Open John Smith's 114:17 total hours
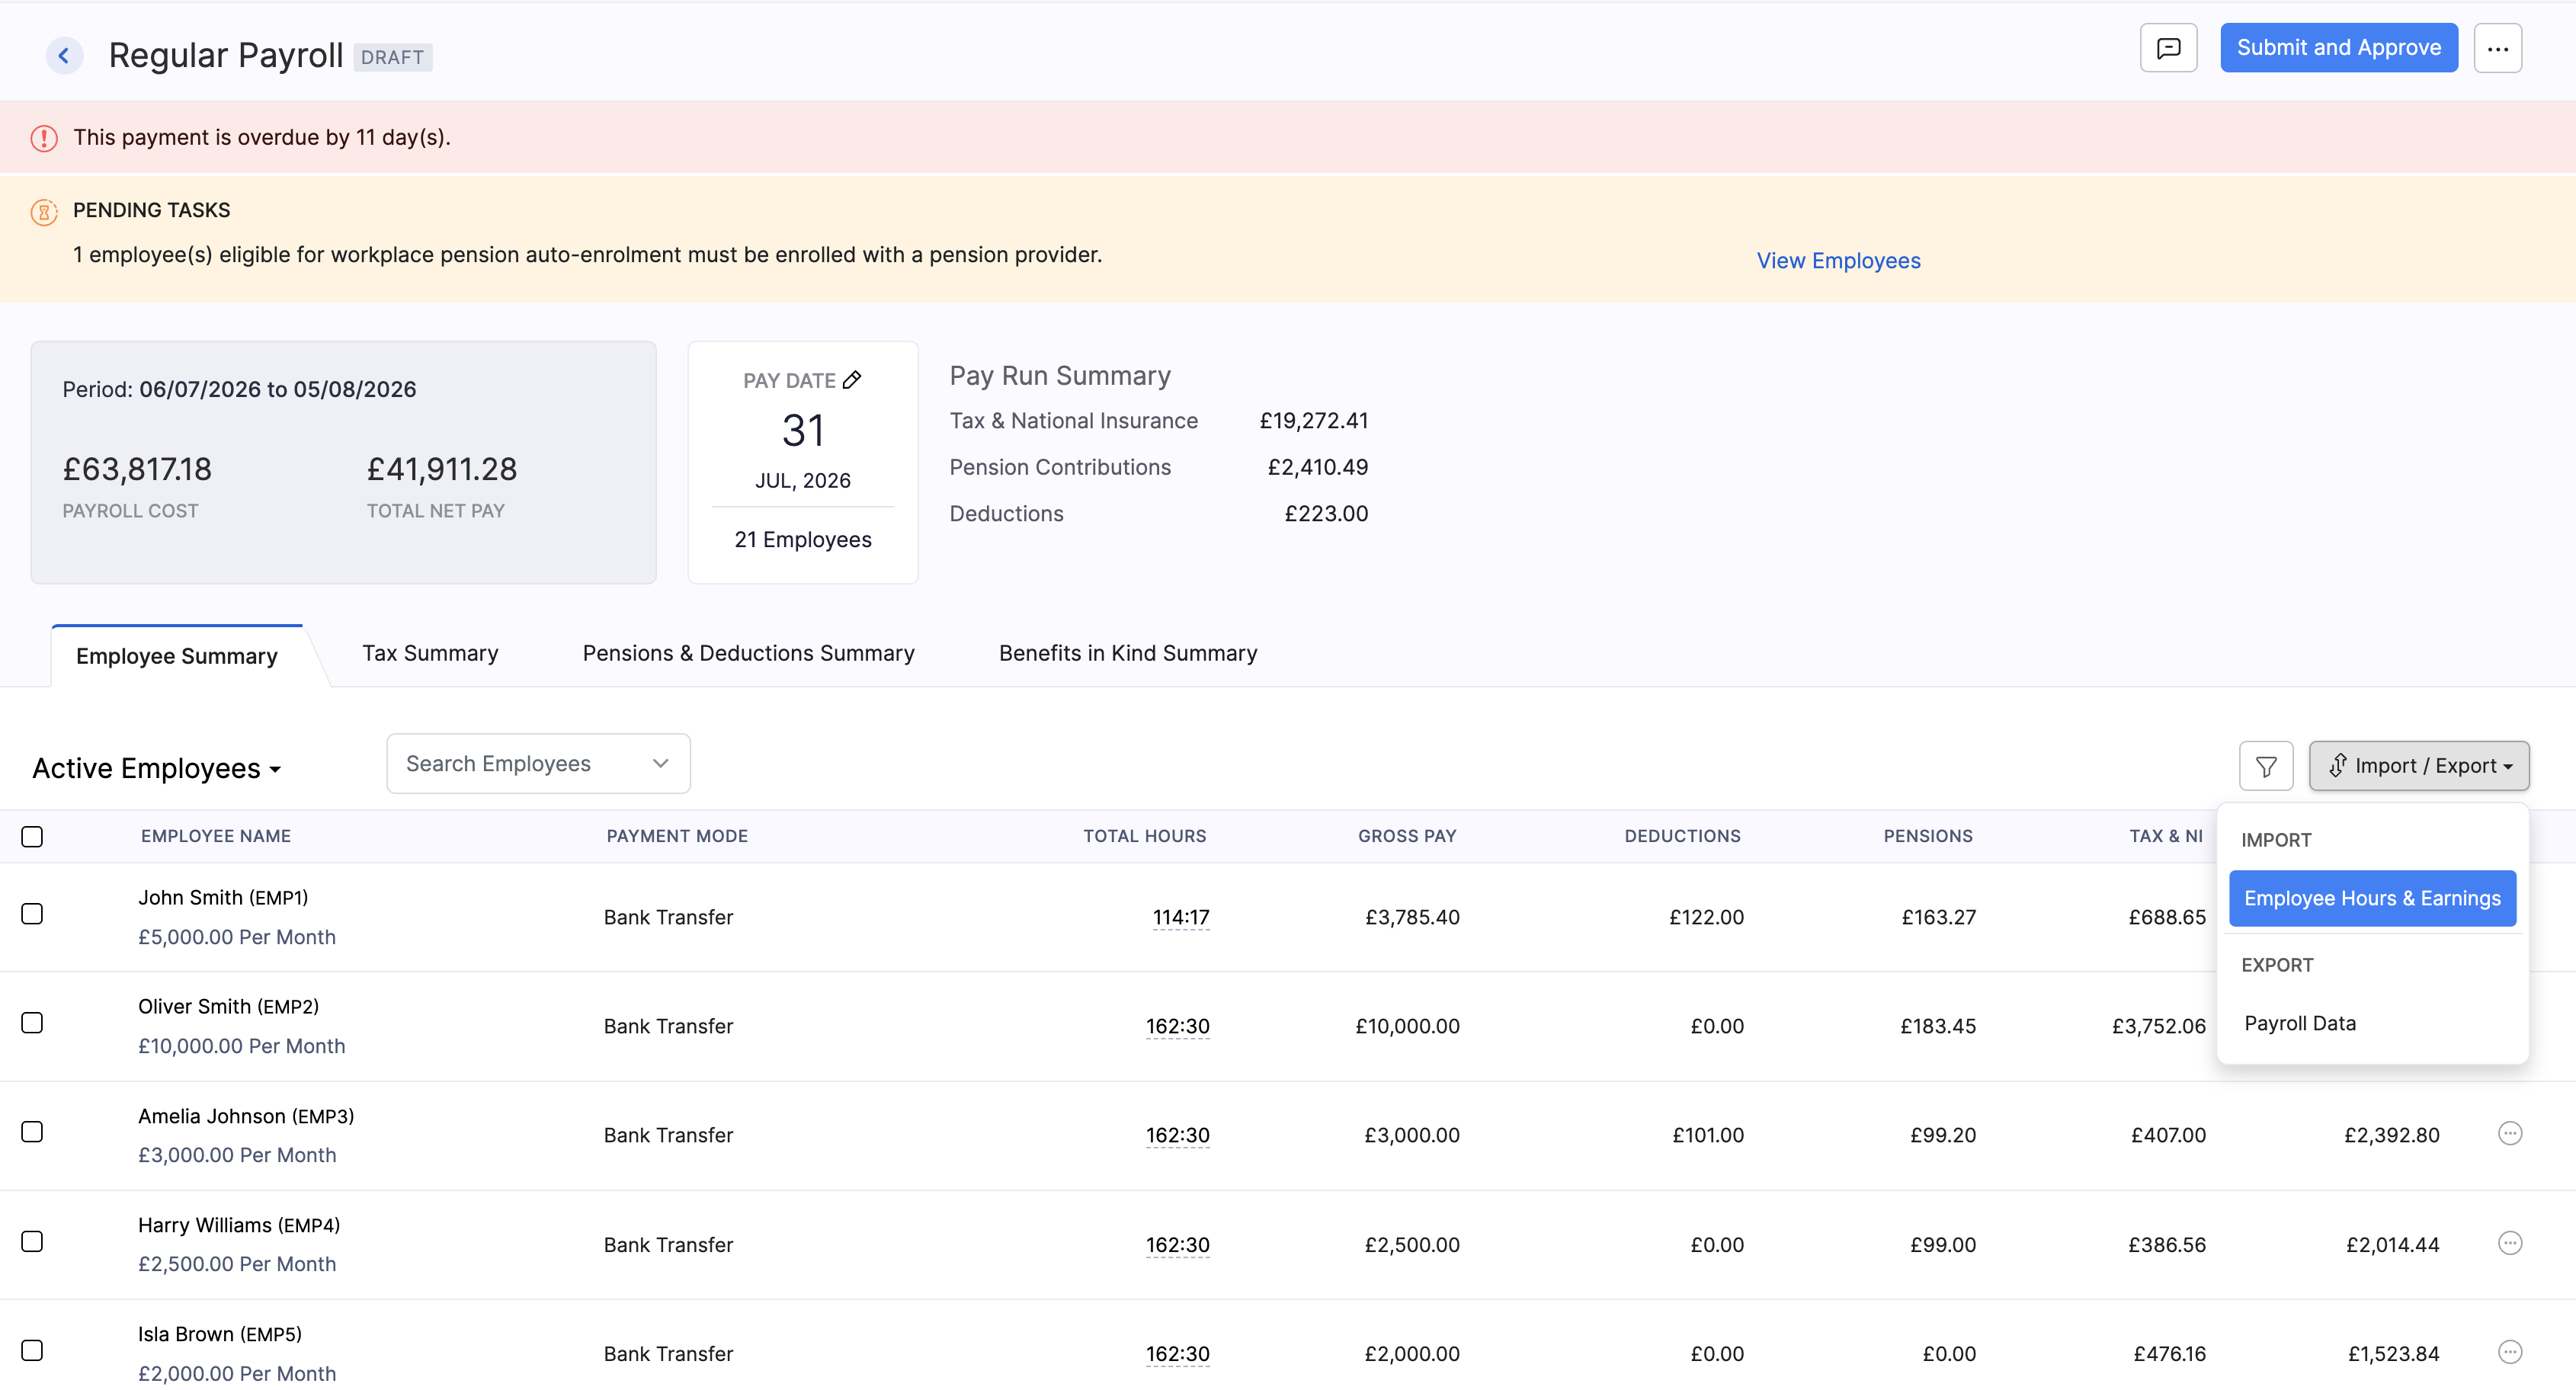The image size is (2576, 1390). click(x=1181, y=917)
